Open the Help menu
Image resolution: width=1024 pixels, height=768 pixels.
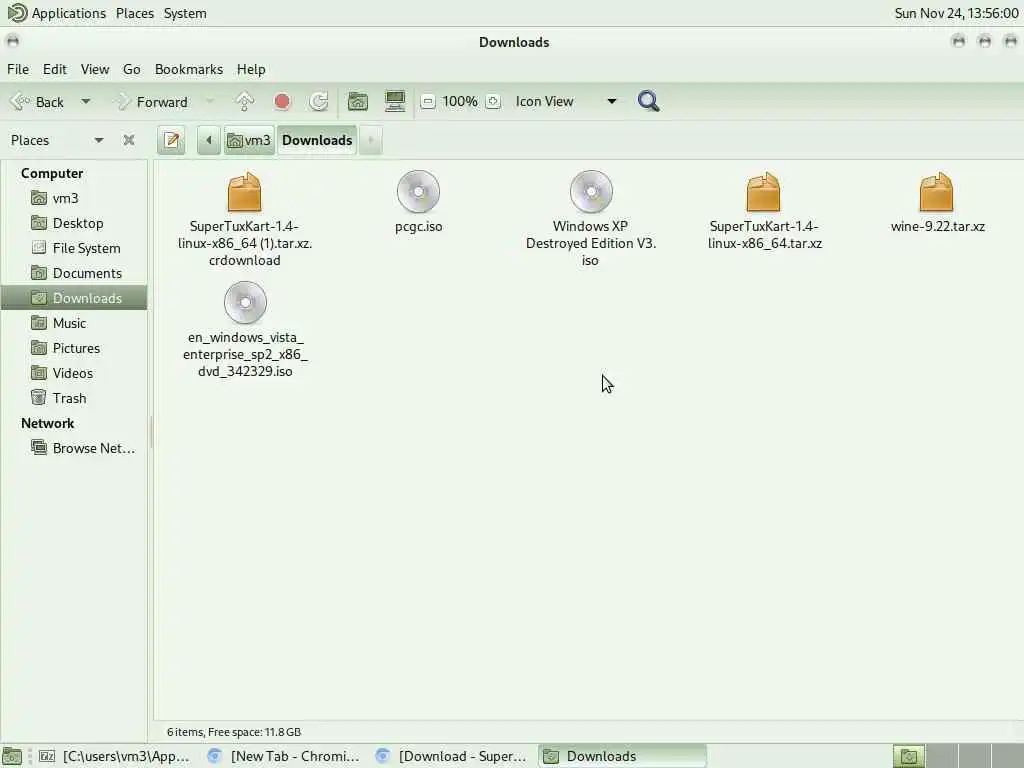coord(251,69)
